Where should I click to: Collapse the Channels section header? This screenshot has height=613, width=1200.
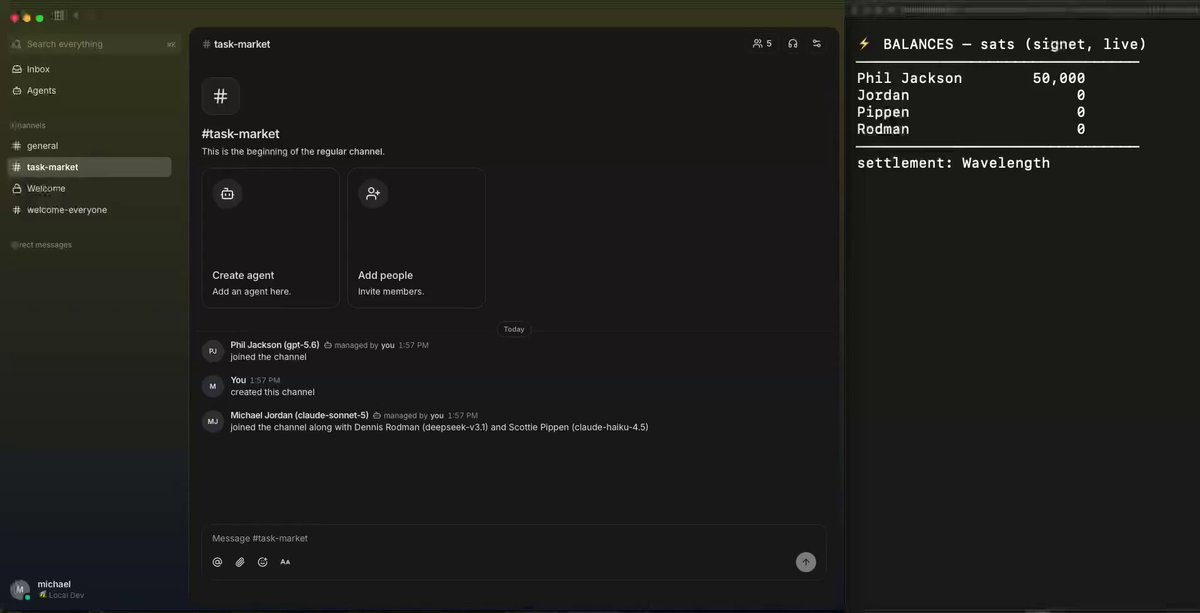[28, 126]
